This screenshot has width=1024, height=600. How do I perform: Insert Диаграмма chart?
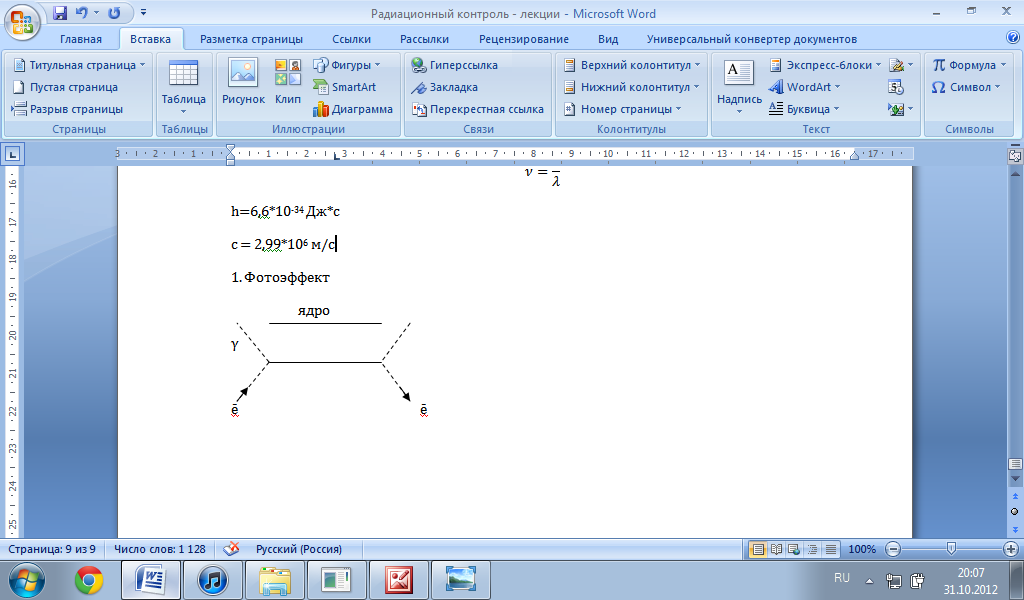point(353,109)
